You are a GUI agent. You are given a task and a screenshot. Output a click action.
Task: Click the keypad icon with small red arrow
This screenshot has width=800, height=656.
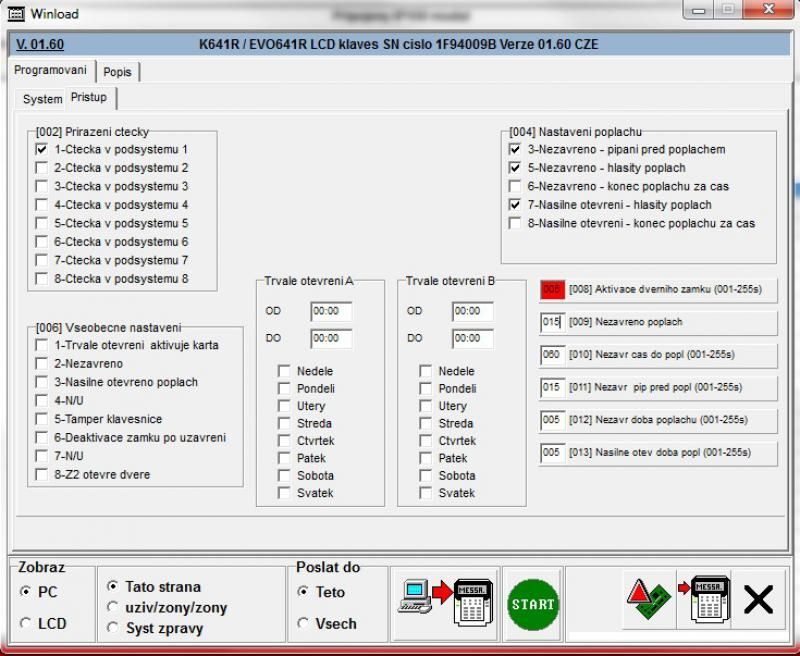click(x=705, y=602)
